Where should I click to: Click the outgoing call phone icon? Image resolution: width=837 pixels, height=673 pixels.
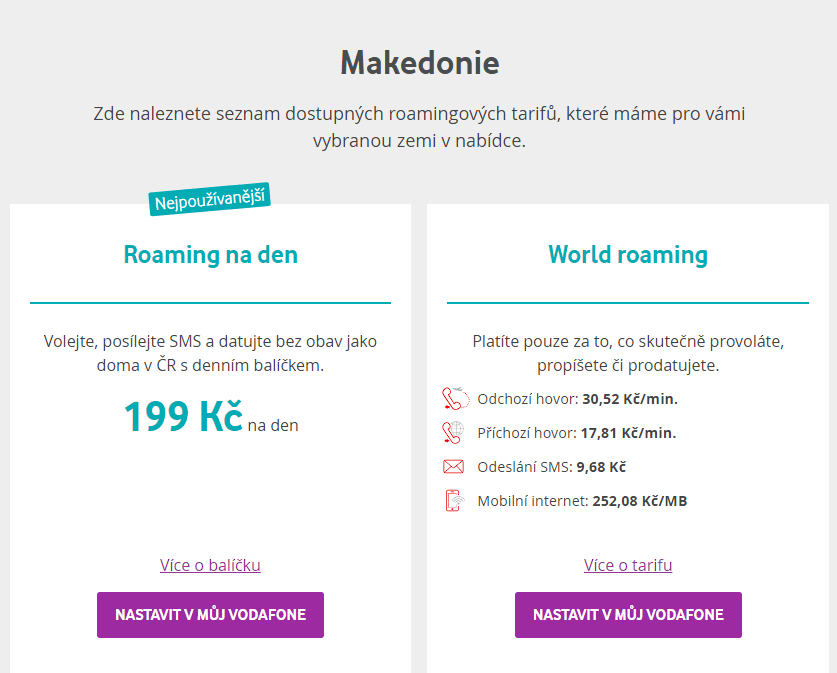tap(455, 399)
